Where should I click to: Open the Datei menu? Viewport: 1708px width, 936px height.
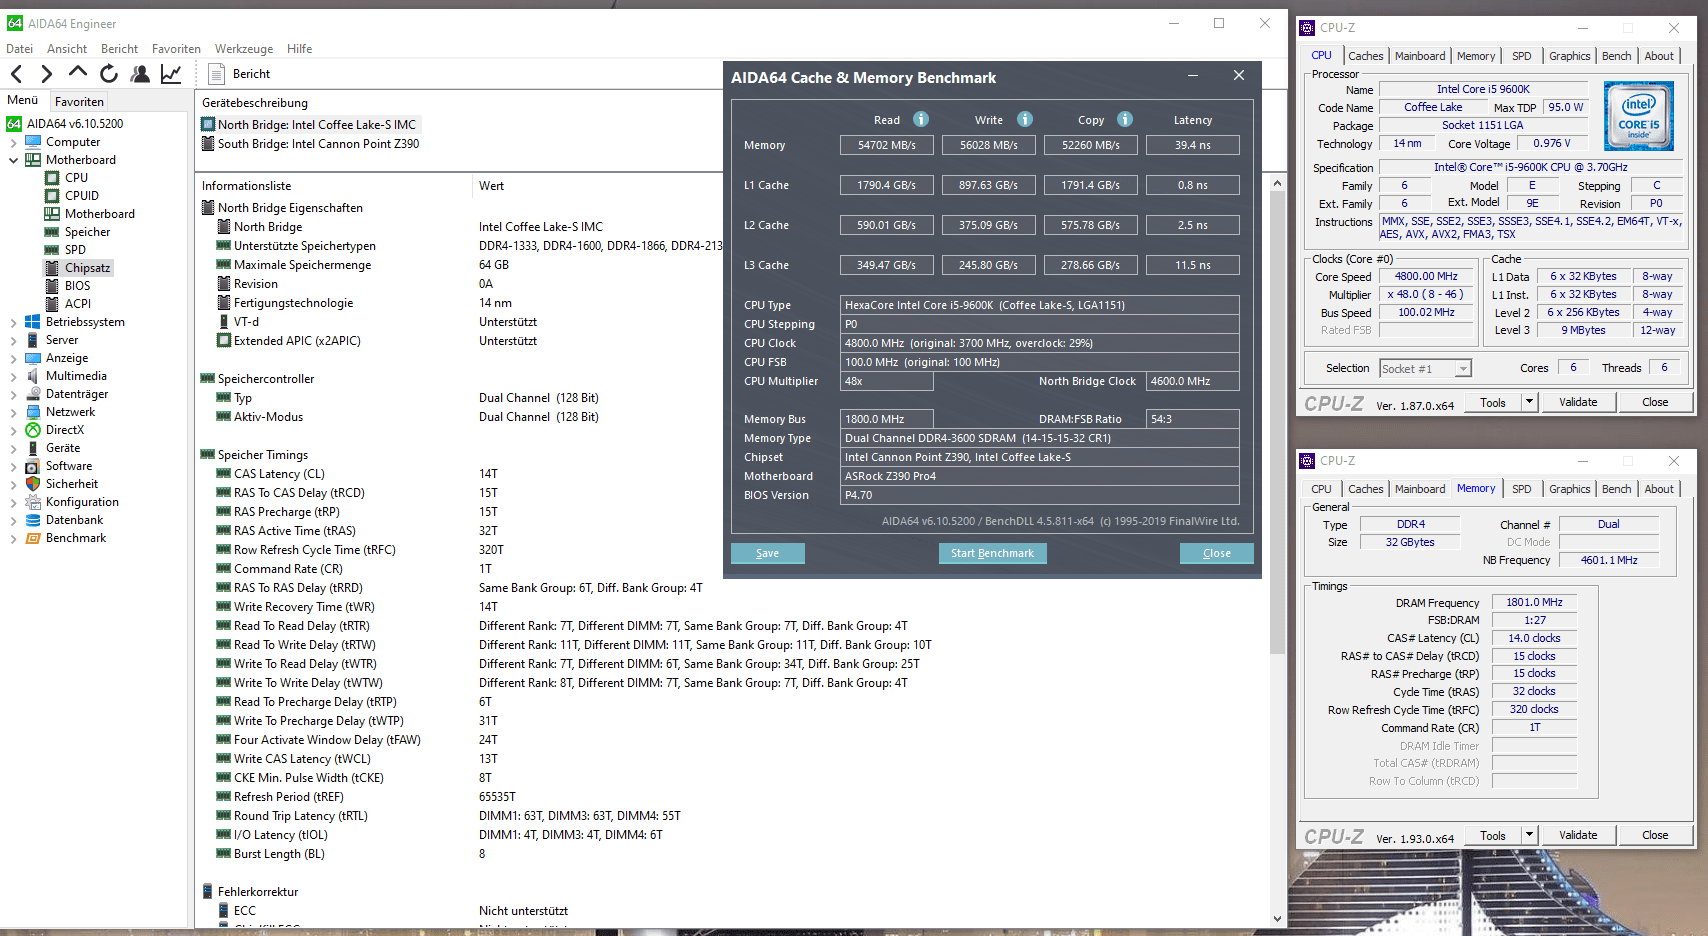coord(20,49)
